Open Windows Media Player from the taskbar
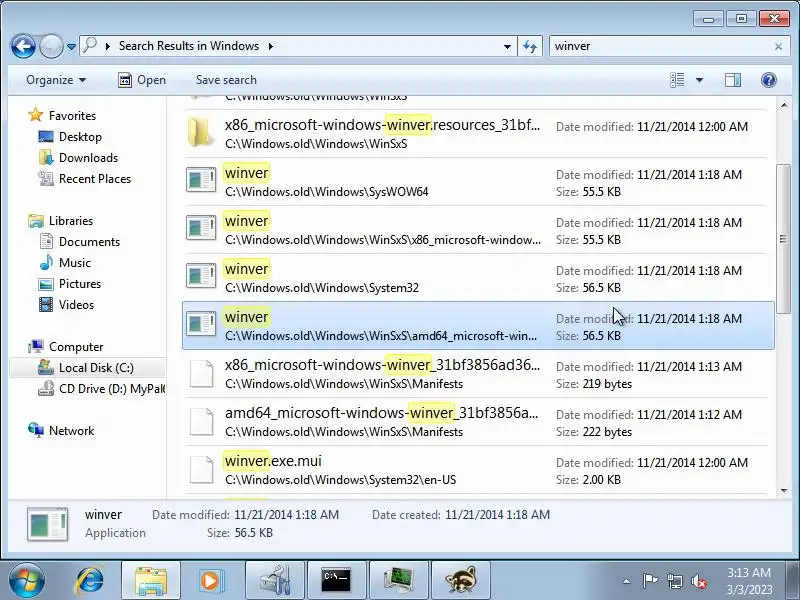Screen dimensions: 800x600 (x=210, y=581)
